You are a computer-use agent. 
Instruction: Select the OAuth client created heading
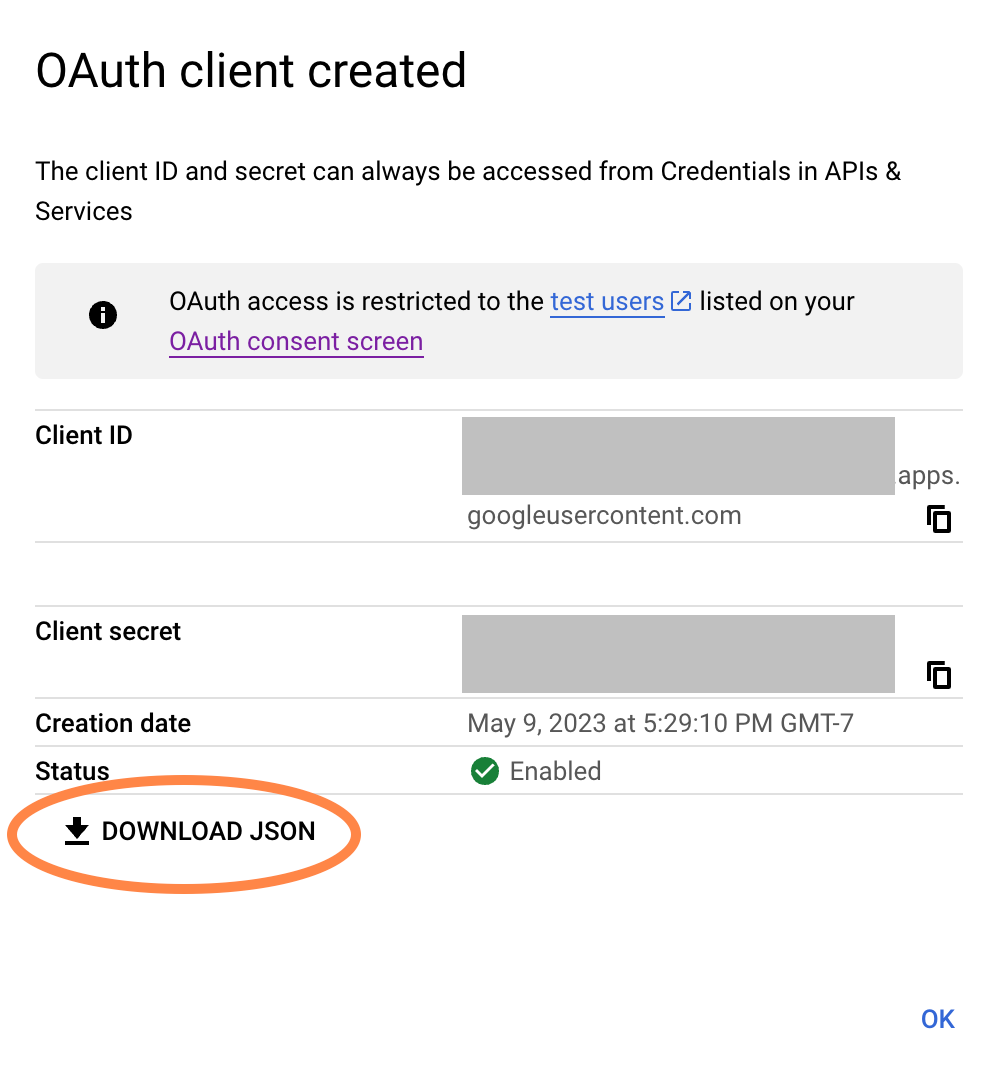[x=250, y=70]
